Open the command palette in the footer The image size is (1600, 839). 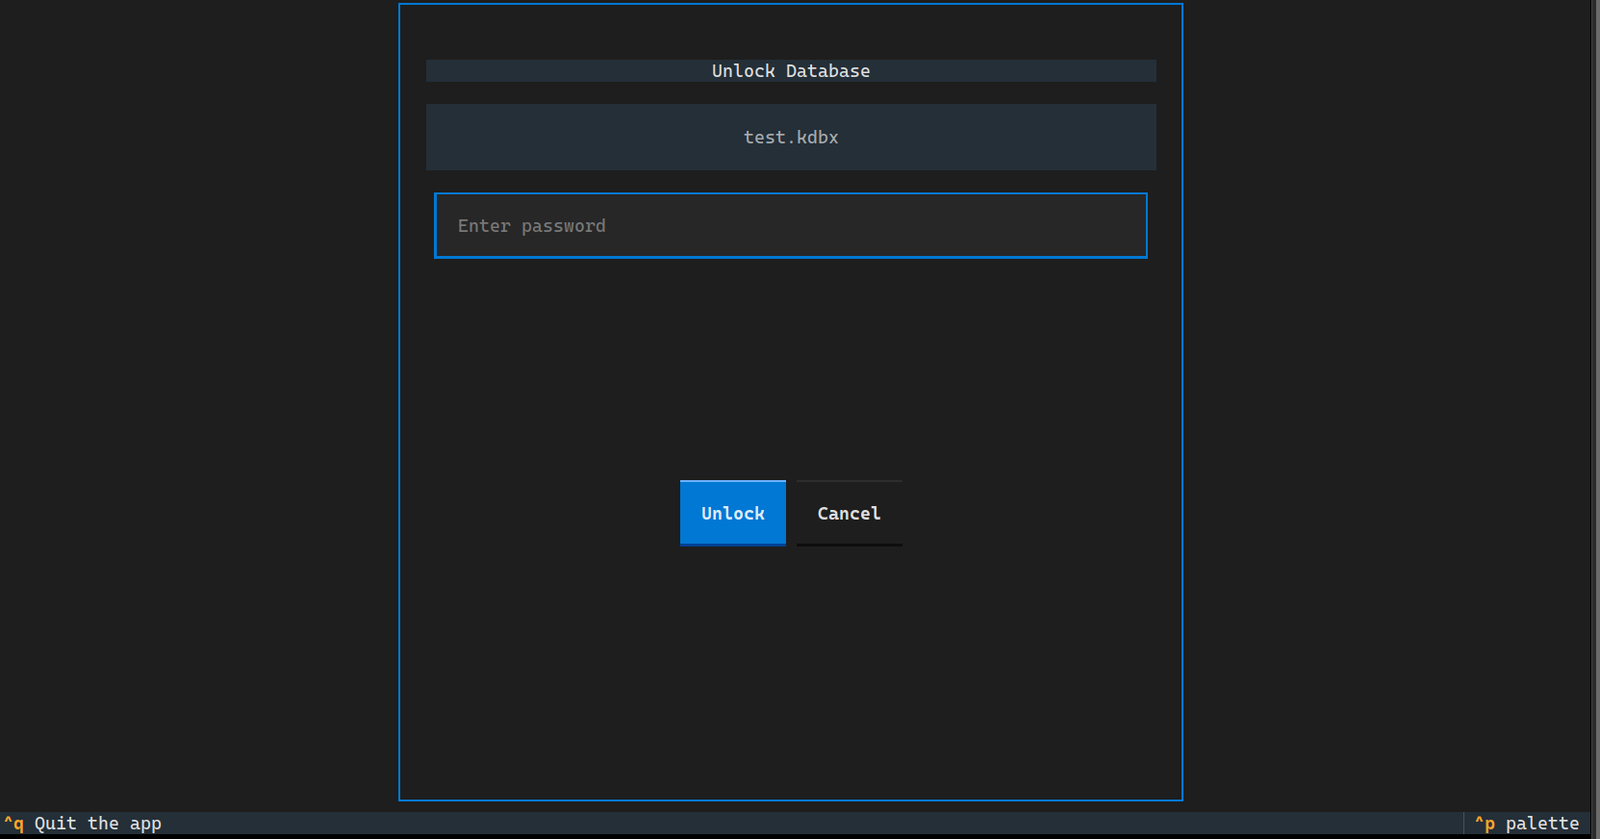tap(1527, 823)
